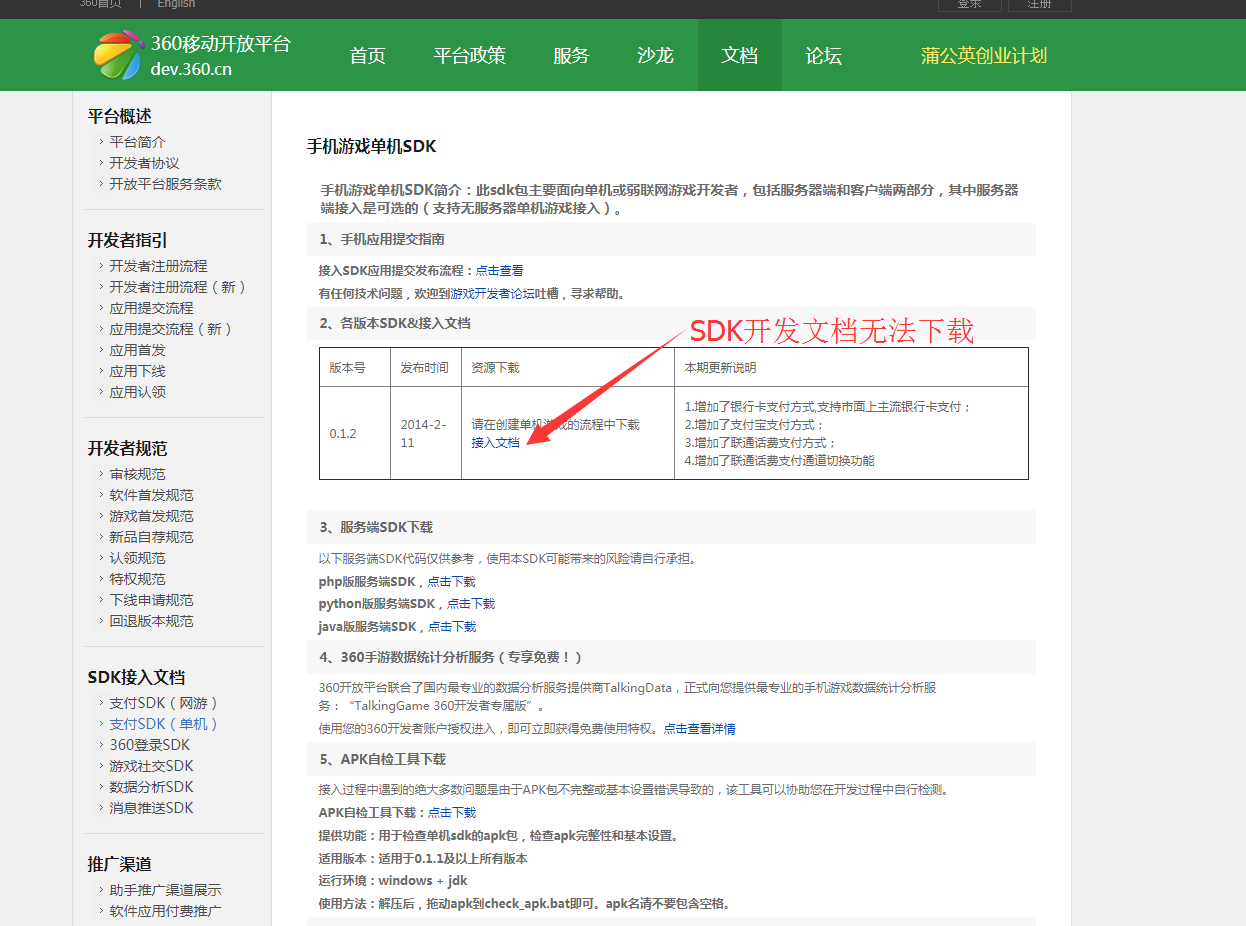Open 回退版本规范 sidebar link
Viewport: 1246px width, 926px height.
click(152, 621)
